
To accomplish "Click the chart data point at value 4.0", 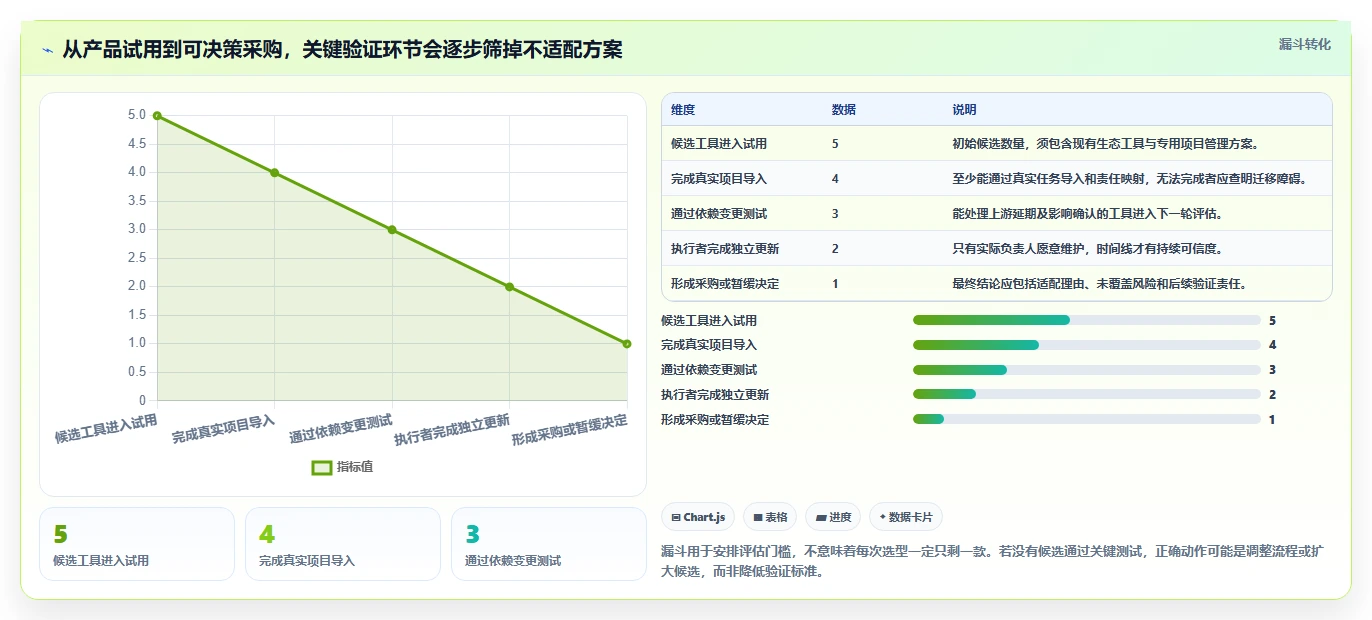I will point(274,173).
